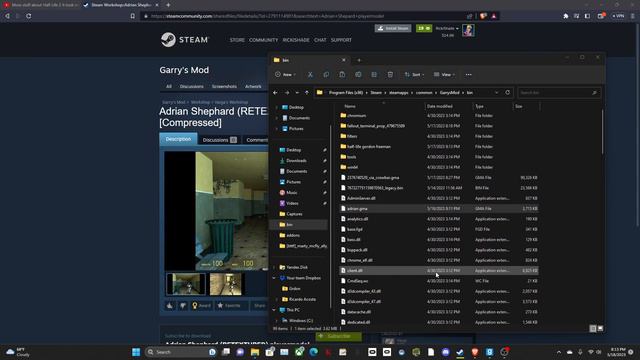Rate up with the thumbs up icon
Screen dimensions: 640x360
(x=170, y=305)
